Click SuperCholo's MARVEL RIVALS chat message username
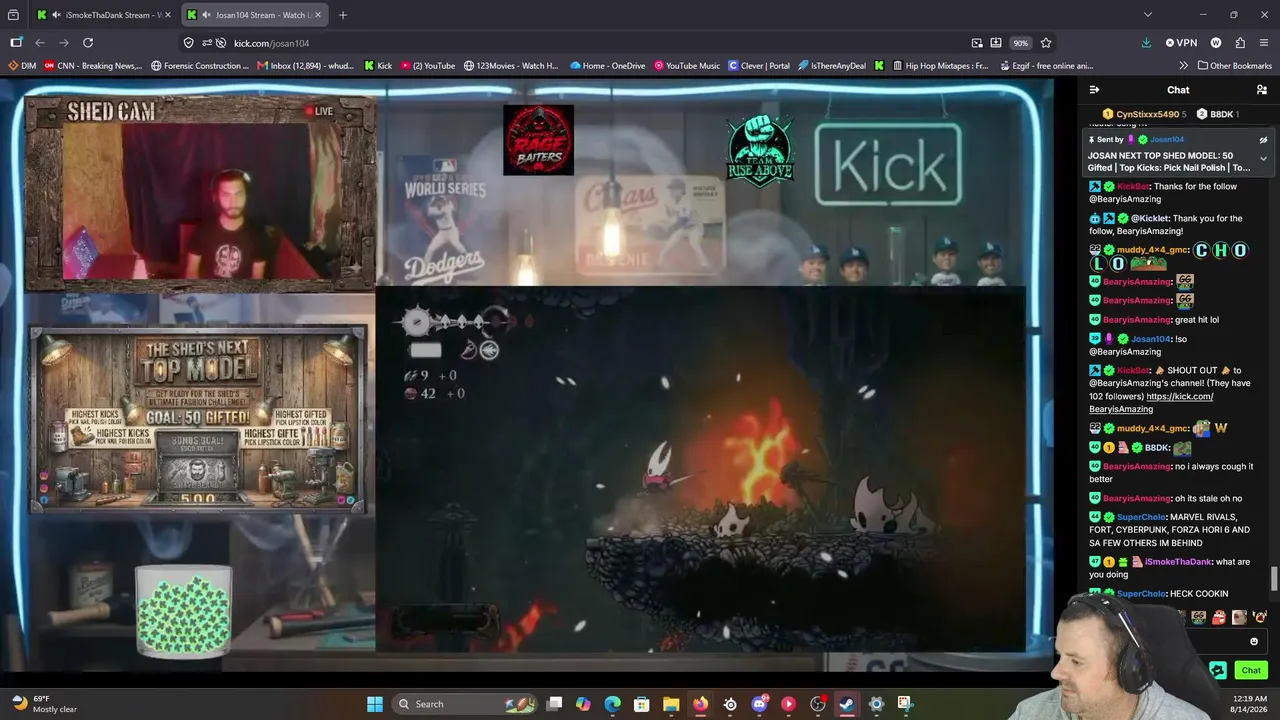The image size is (1280, 720). 1140,517
